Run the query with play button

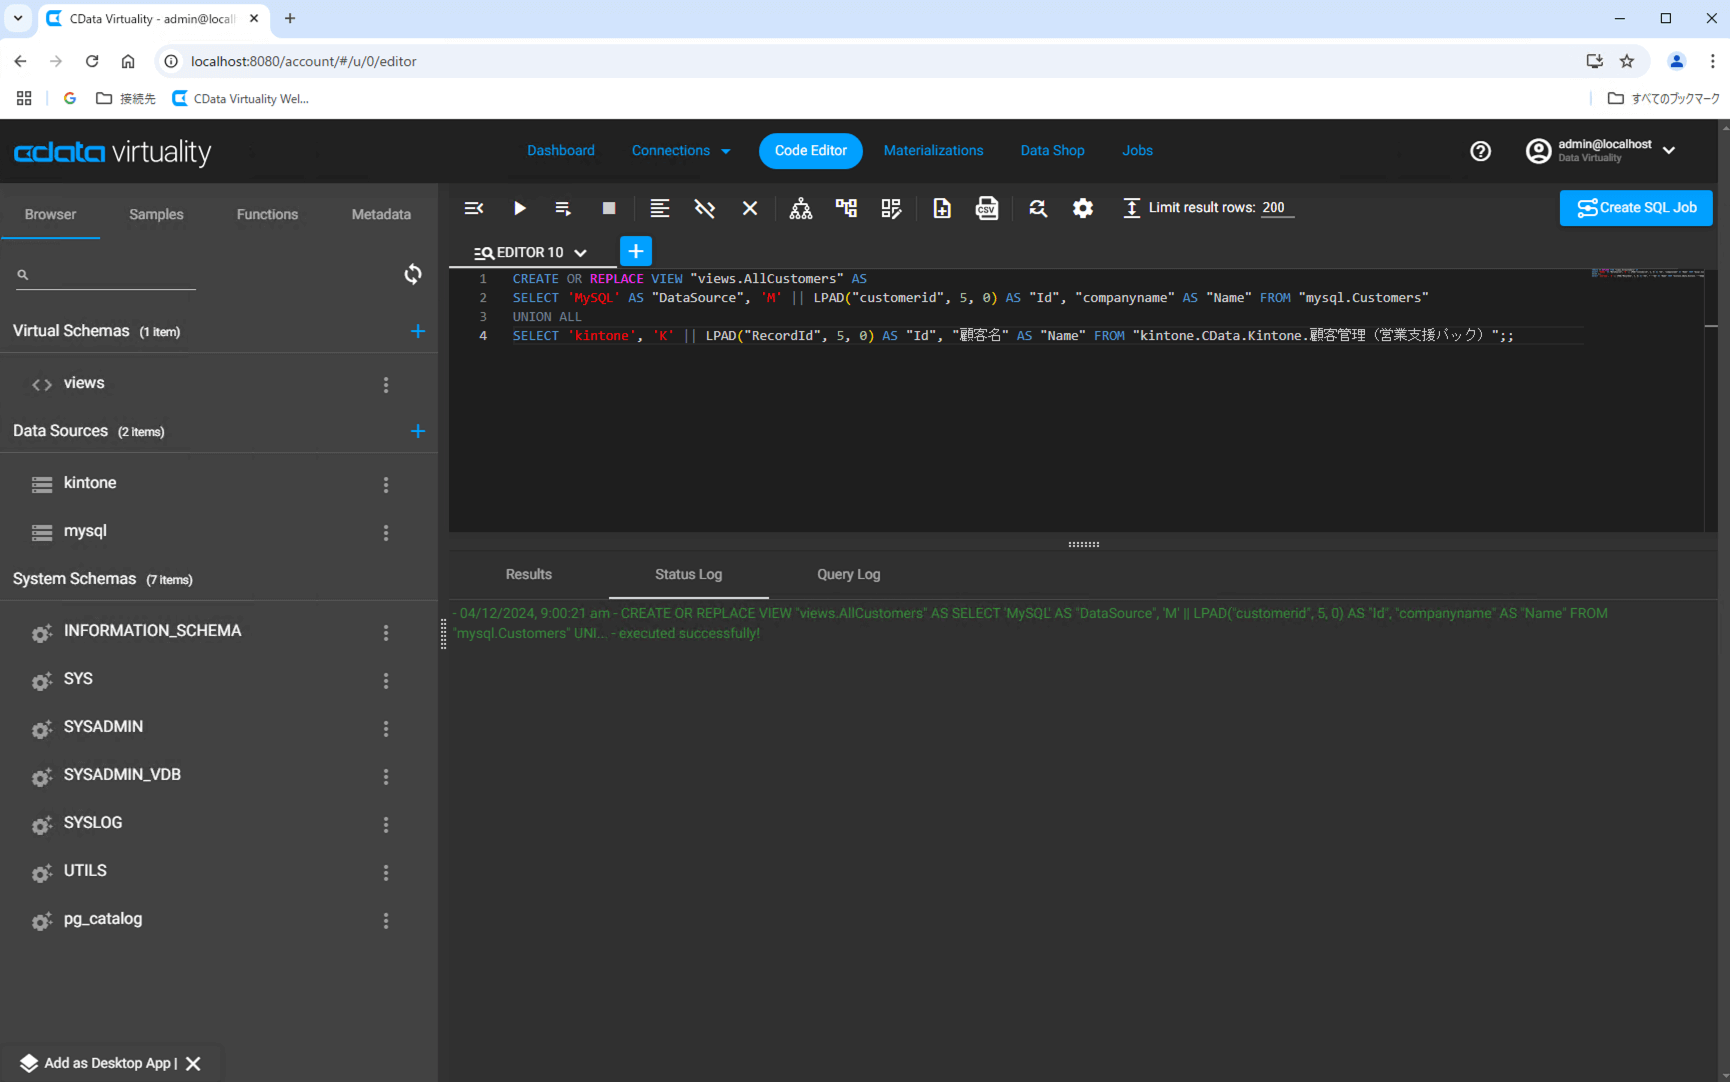(x=519, y=208)
